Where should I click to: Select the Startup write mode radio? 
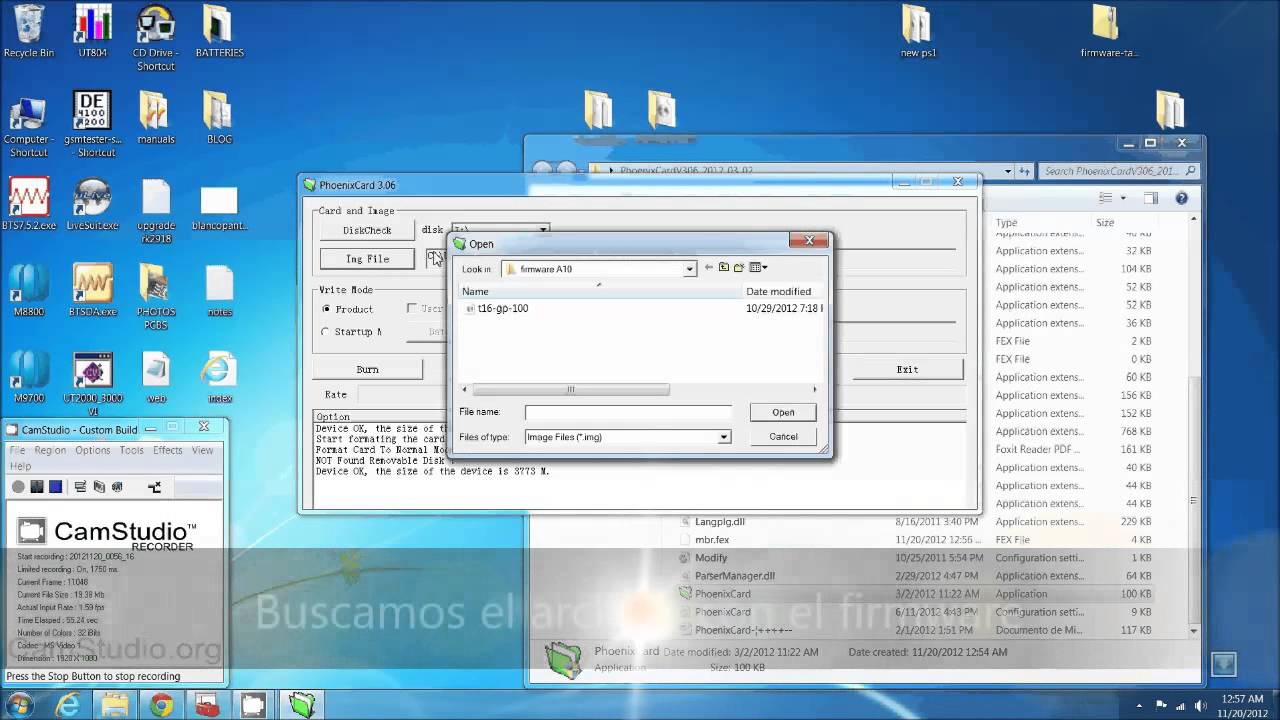(x=326, y=332)
